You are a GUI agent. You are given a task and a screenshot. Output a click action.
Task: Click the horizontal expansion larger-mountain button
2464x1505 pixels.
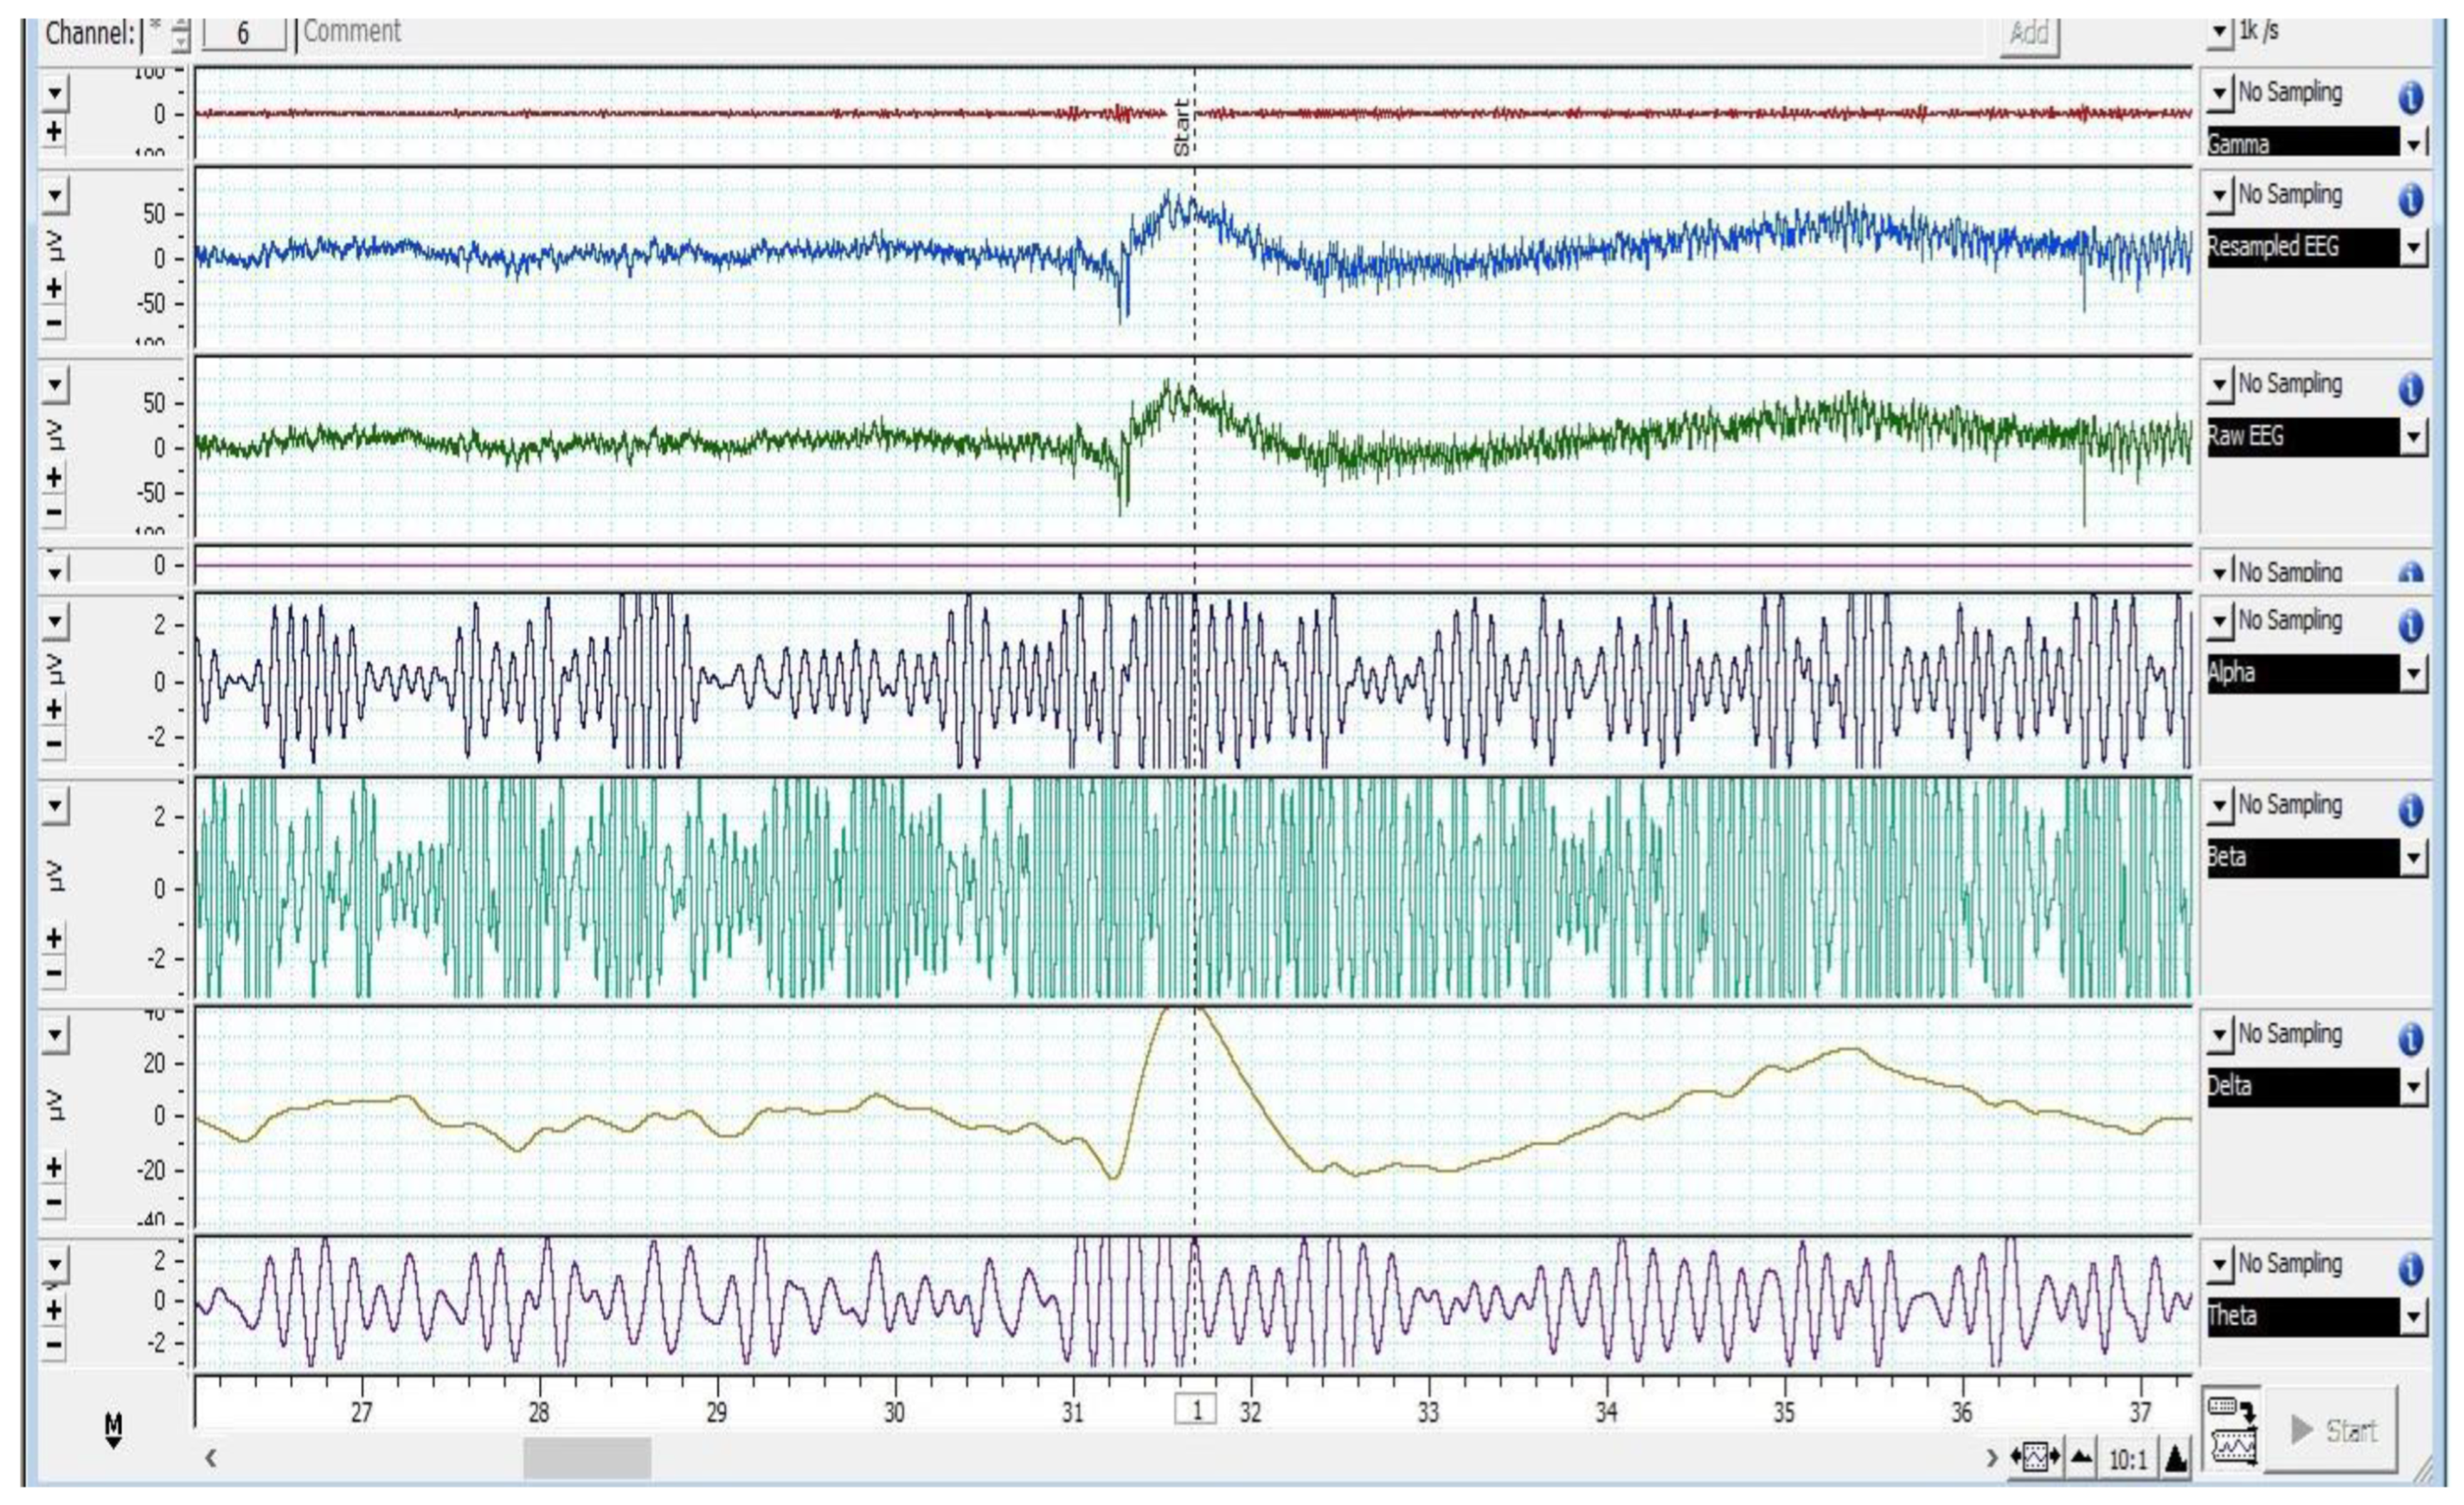pos(2176,1459)
